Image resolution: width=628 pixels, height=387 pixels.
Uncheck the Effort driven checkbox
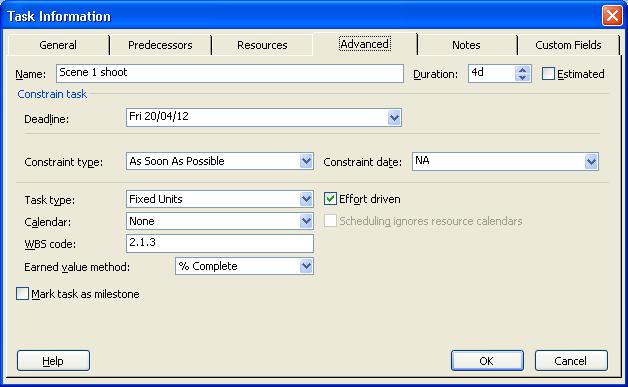pyautogui.click(x=330, y=199)
